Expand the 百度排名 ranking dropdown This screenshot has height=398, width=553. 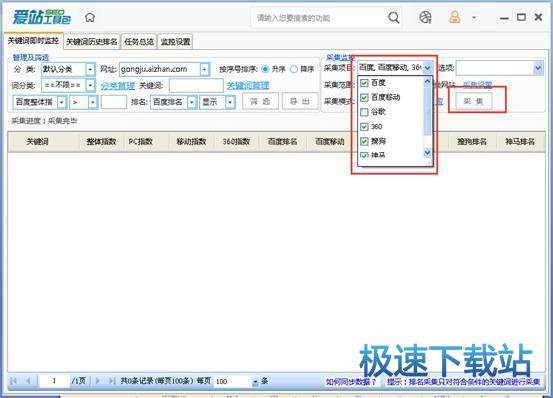click(x=192, y=102)
